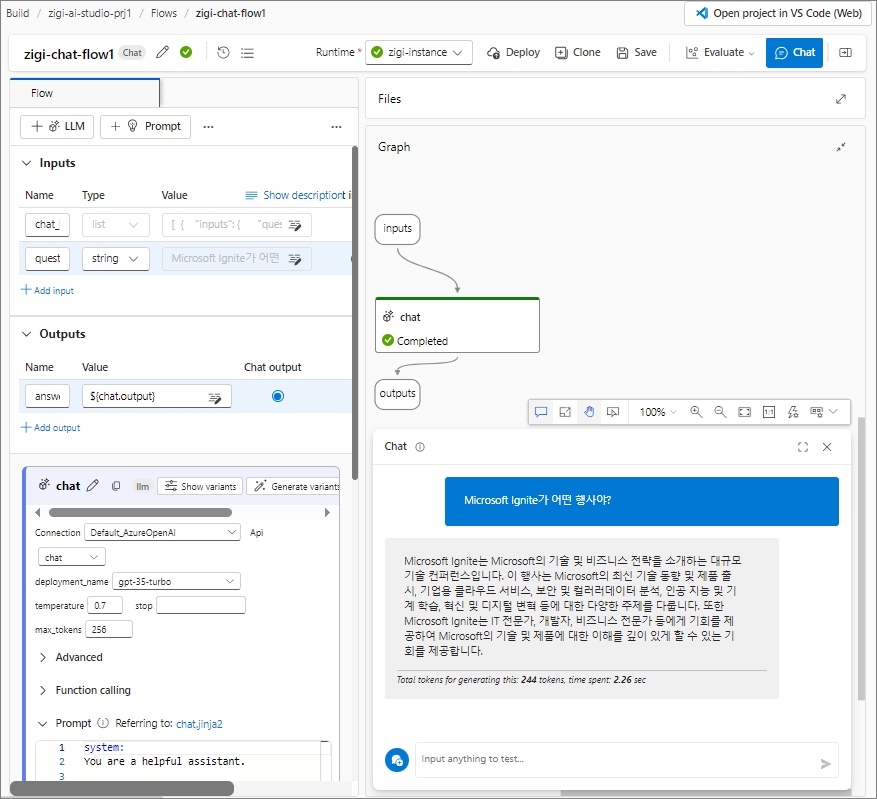Open run history clock icon
877x799 pixels.
(223, 53)
